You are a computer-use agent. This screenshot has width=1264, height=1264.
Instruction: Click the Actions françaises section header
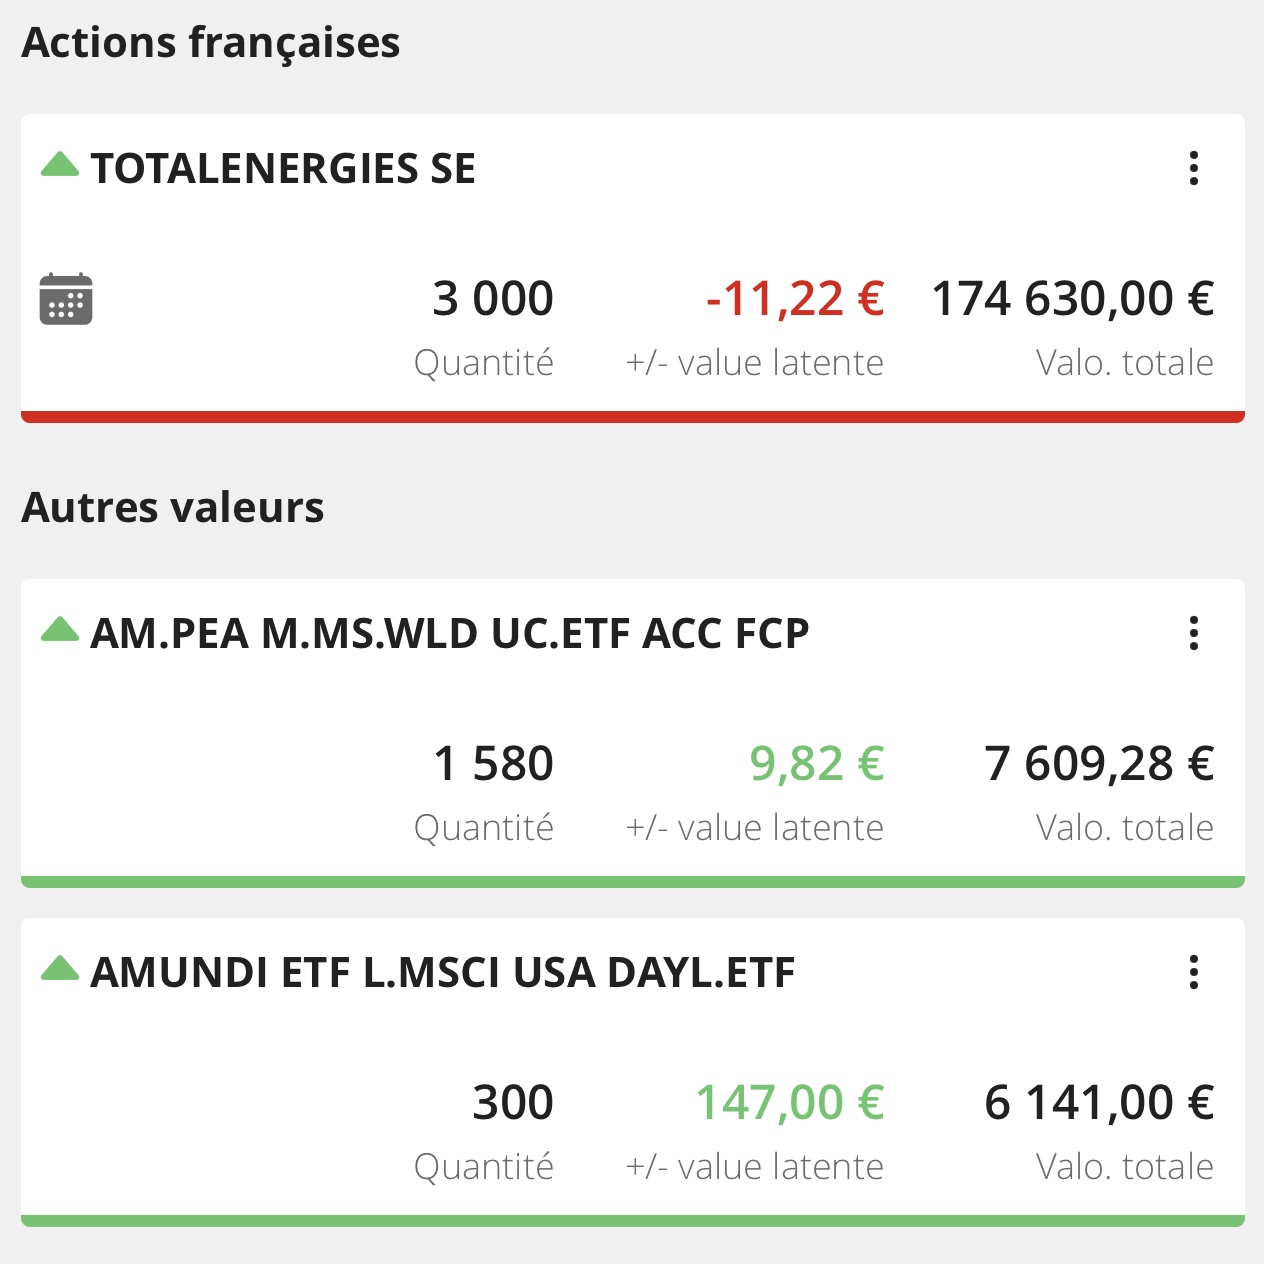tap(211, 43)
